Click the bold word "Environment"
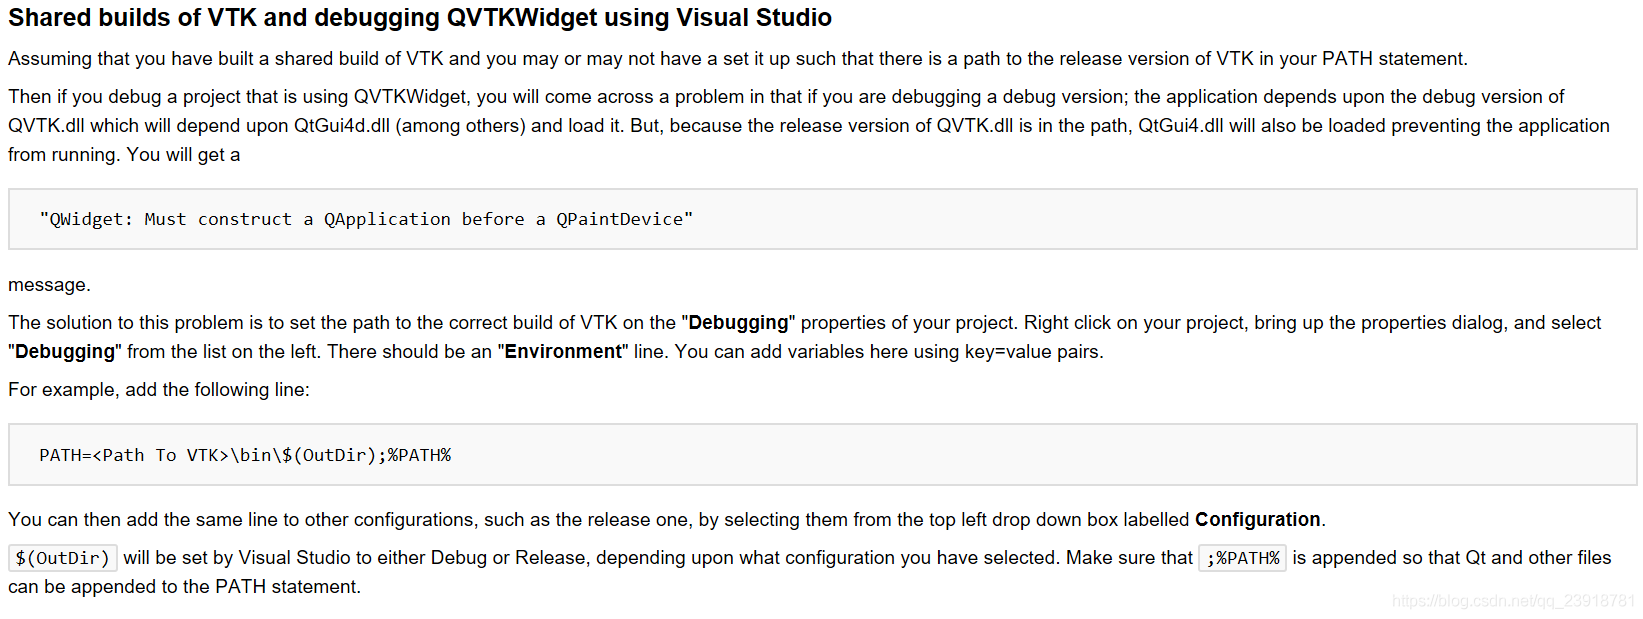1643x619 pixels. tap(563, 352)
